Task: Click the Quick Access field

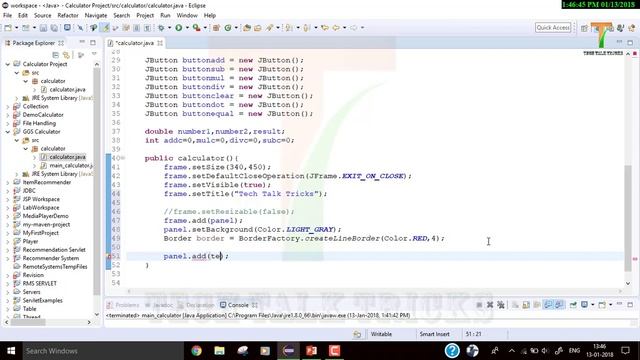Action: click(x=553, y=27)
